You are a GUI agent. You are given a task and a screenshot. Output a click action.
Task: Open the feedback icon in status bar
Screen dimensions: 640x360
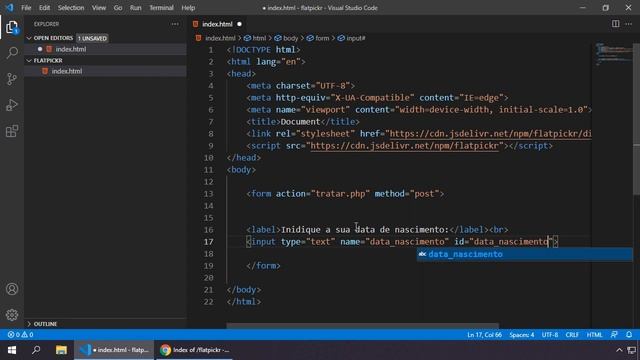(614, 335)
